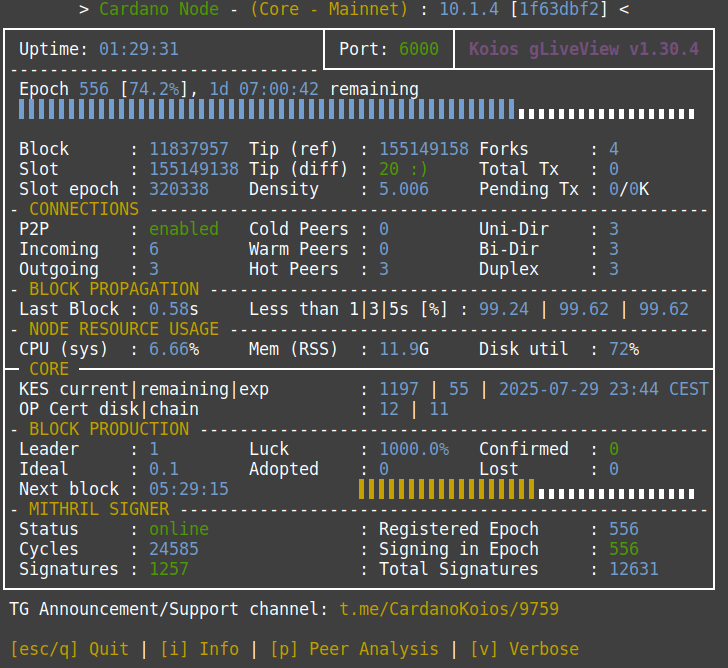
Task: Select the Cycles value 24585
Action: pyautogui.click(x=174, y=549)
